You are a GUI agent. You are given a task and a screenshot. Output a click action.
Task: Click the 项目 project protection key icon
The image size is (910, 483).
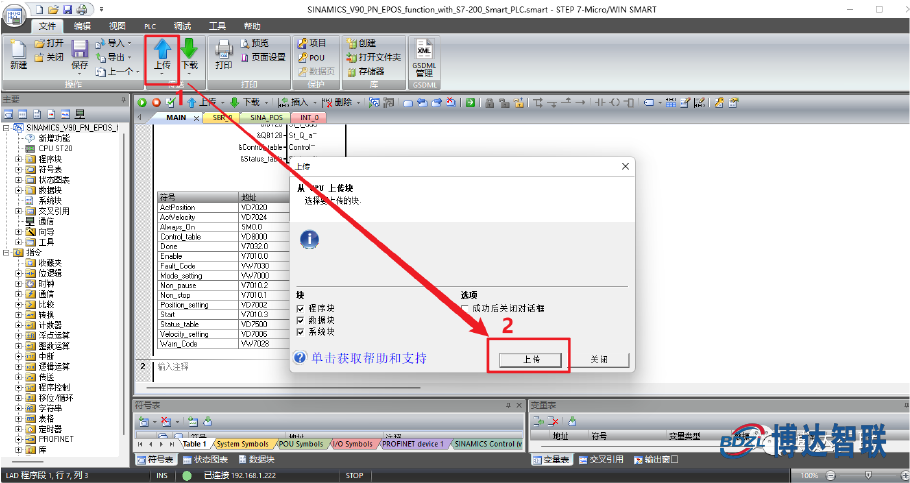coord(302,44)
